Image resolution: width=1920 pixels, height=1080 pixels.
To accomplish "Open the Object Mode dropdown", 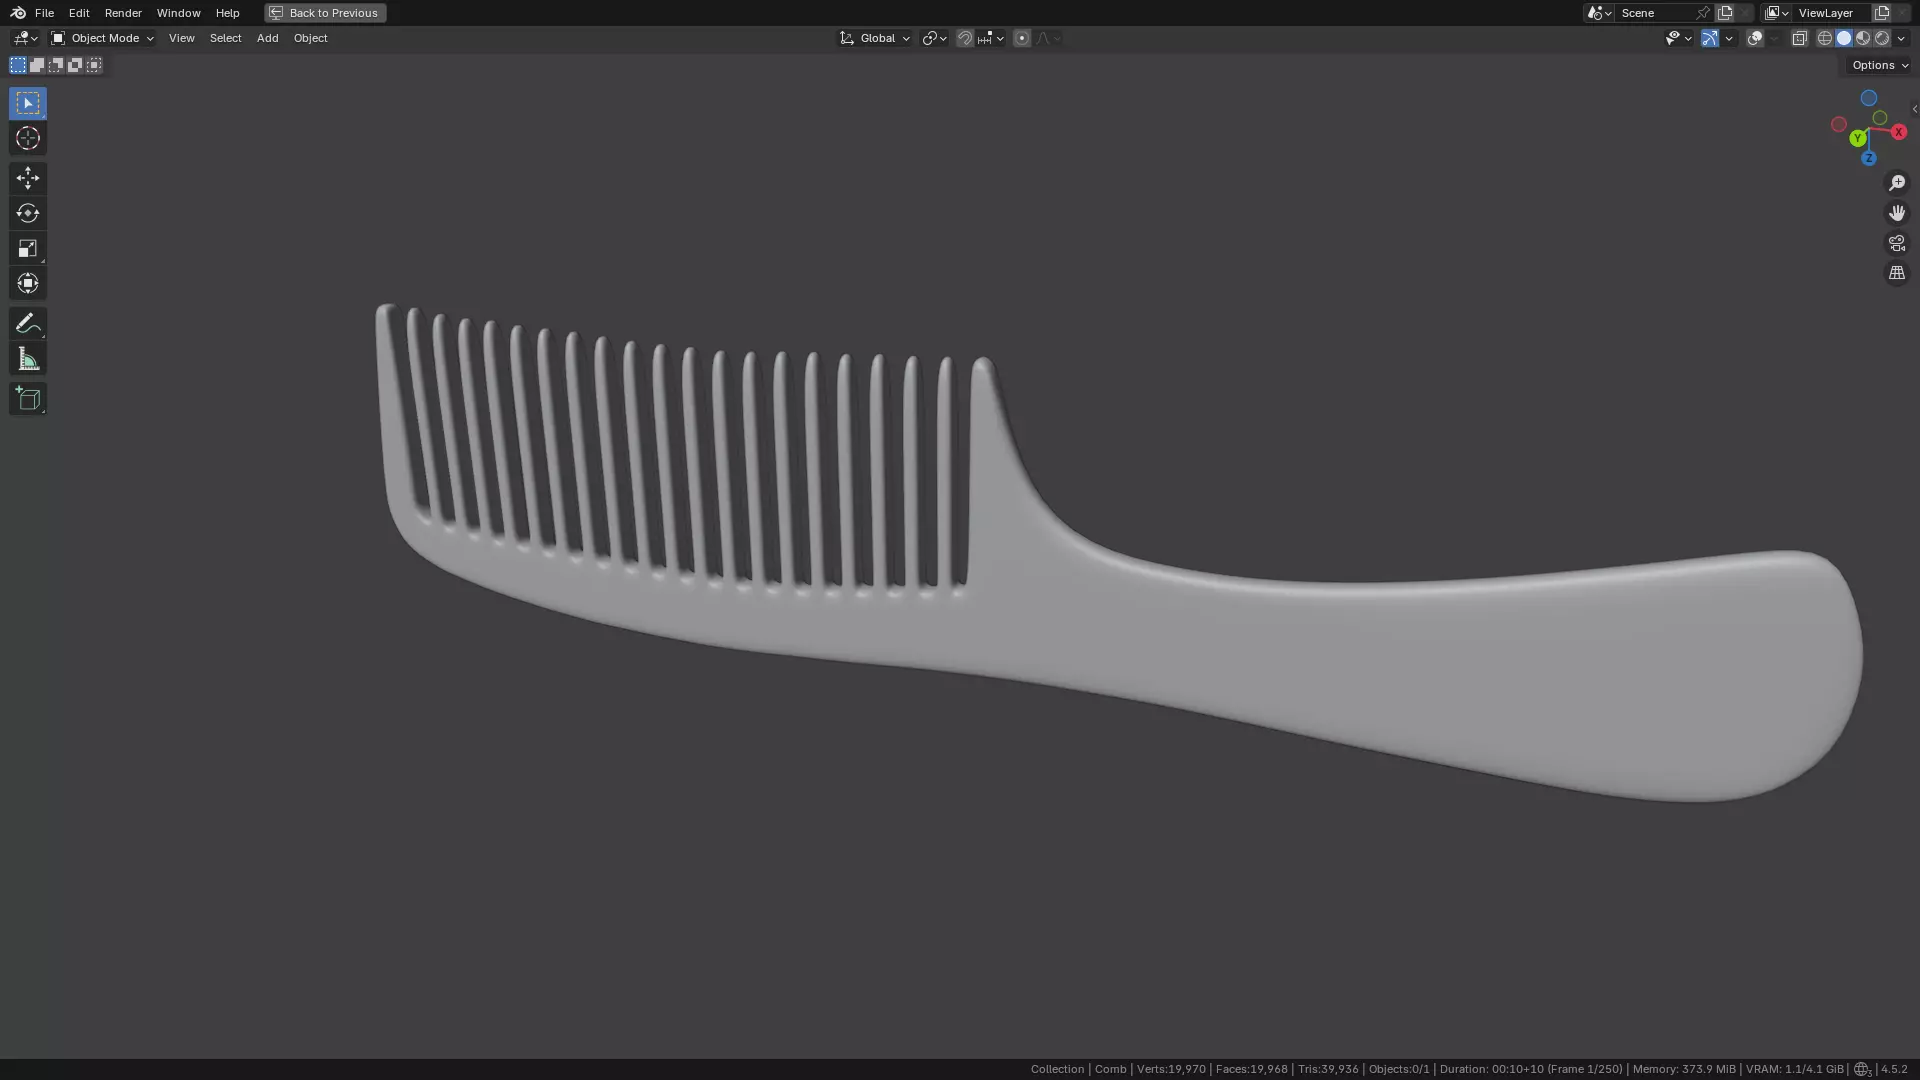I will (x=103, y=38).
